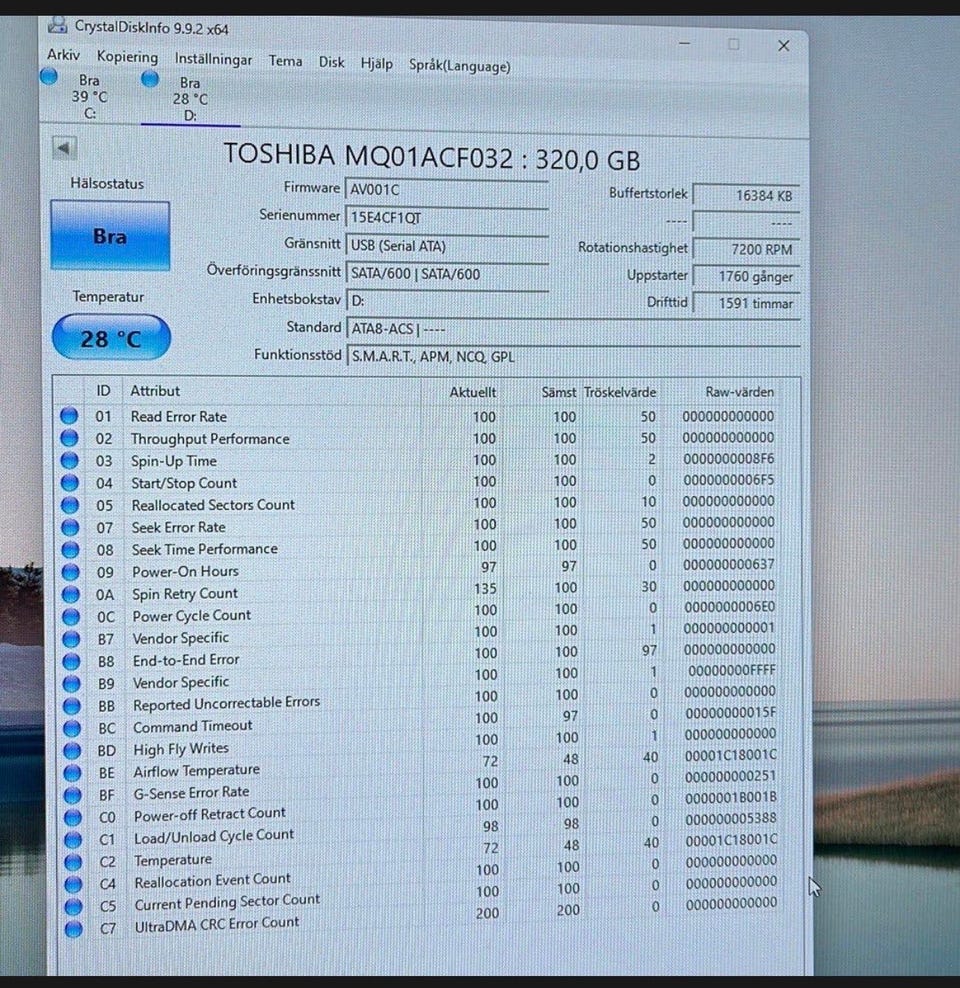The height and width of the screenshot is (988, 960).
Task: Click status icon for Start/Stop Count row
Action: coord(69,482)
